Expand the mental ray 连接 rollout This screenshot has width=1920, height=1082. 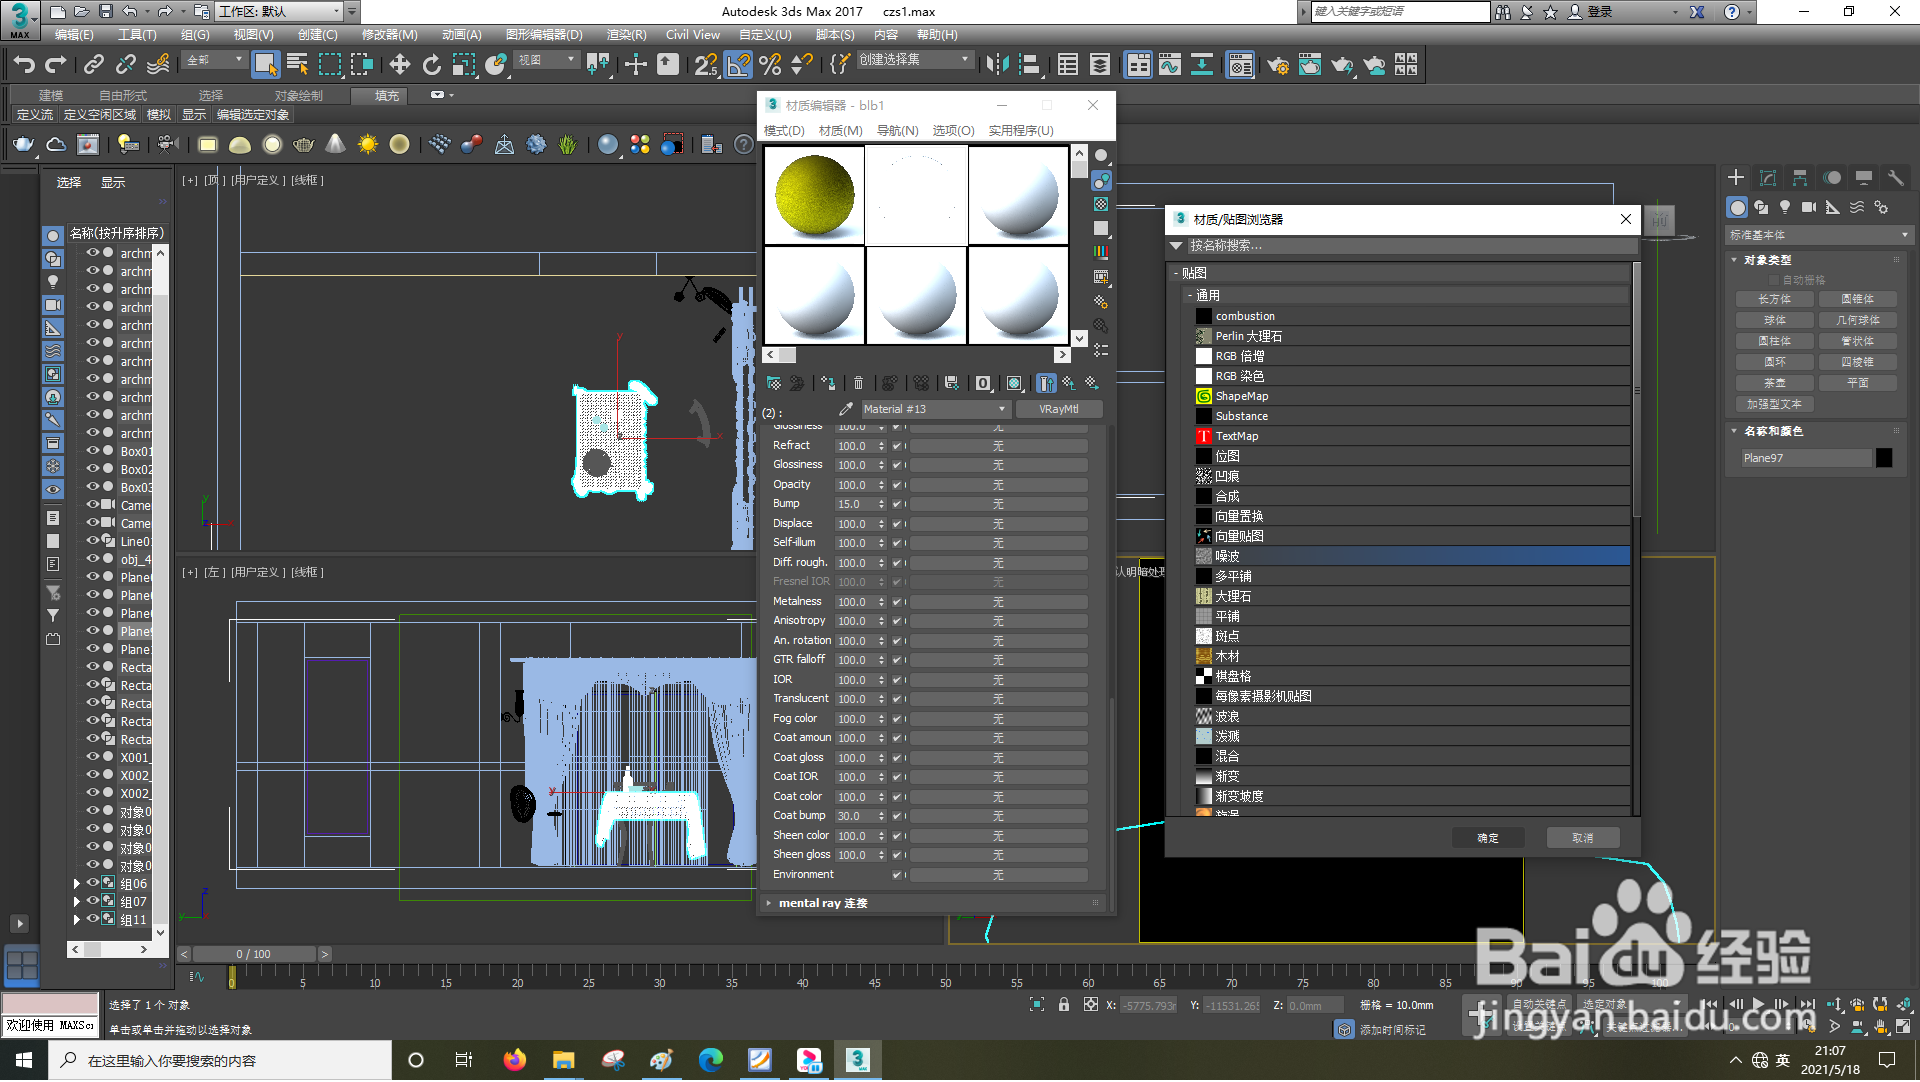click(x=823, y=903)
